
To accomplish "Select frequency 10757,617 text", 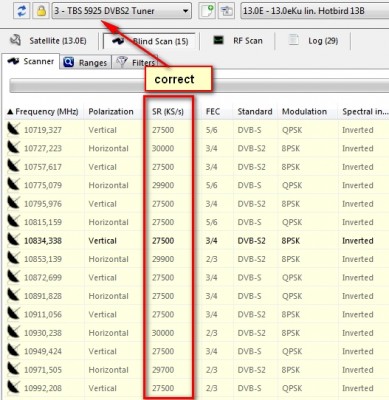I will click(43, 167).
